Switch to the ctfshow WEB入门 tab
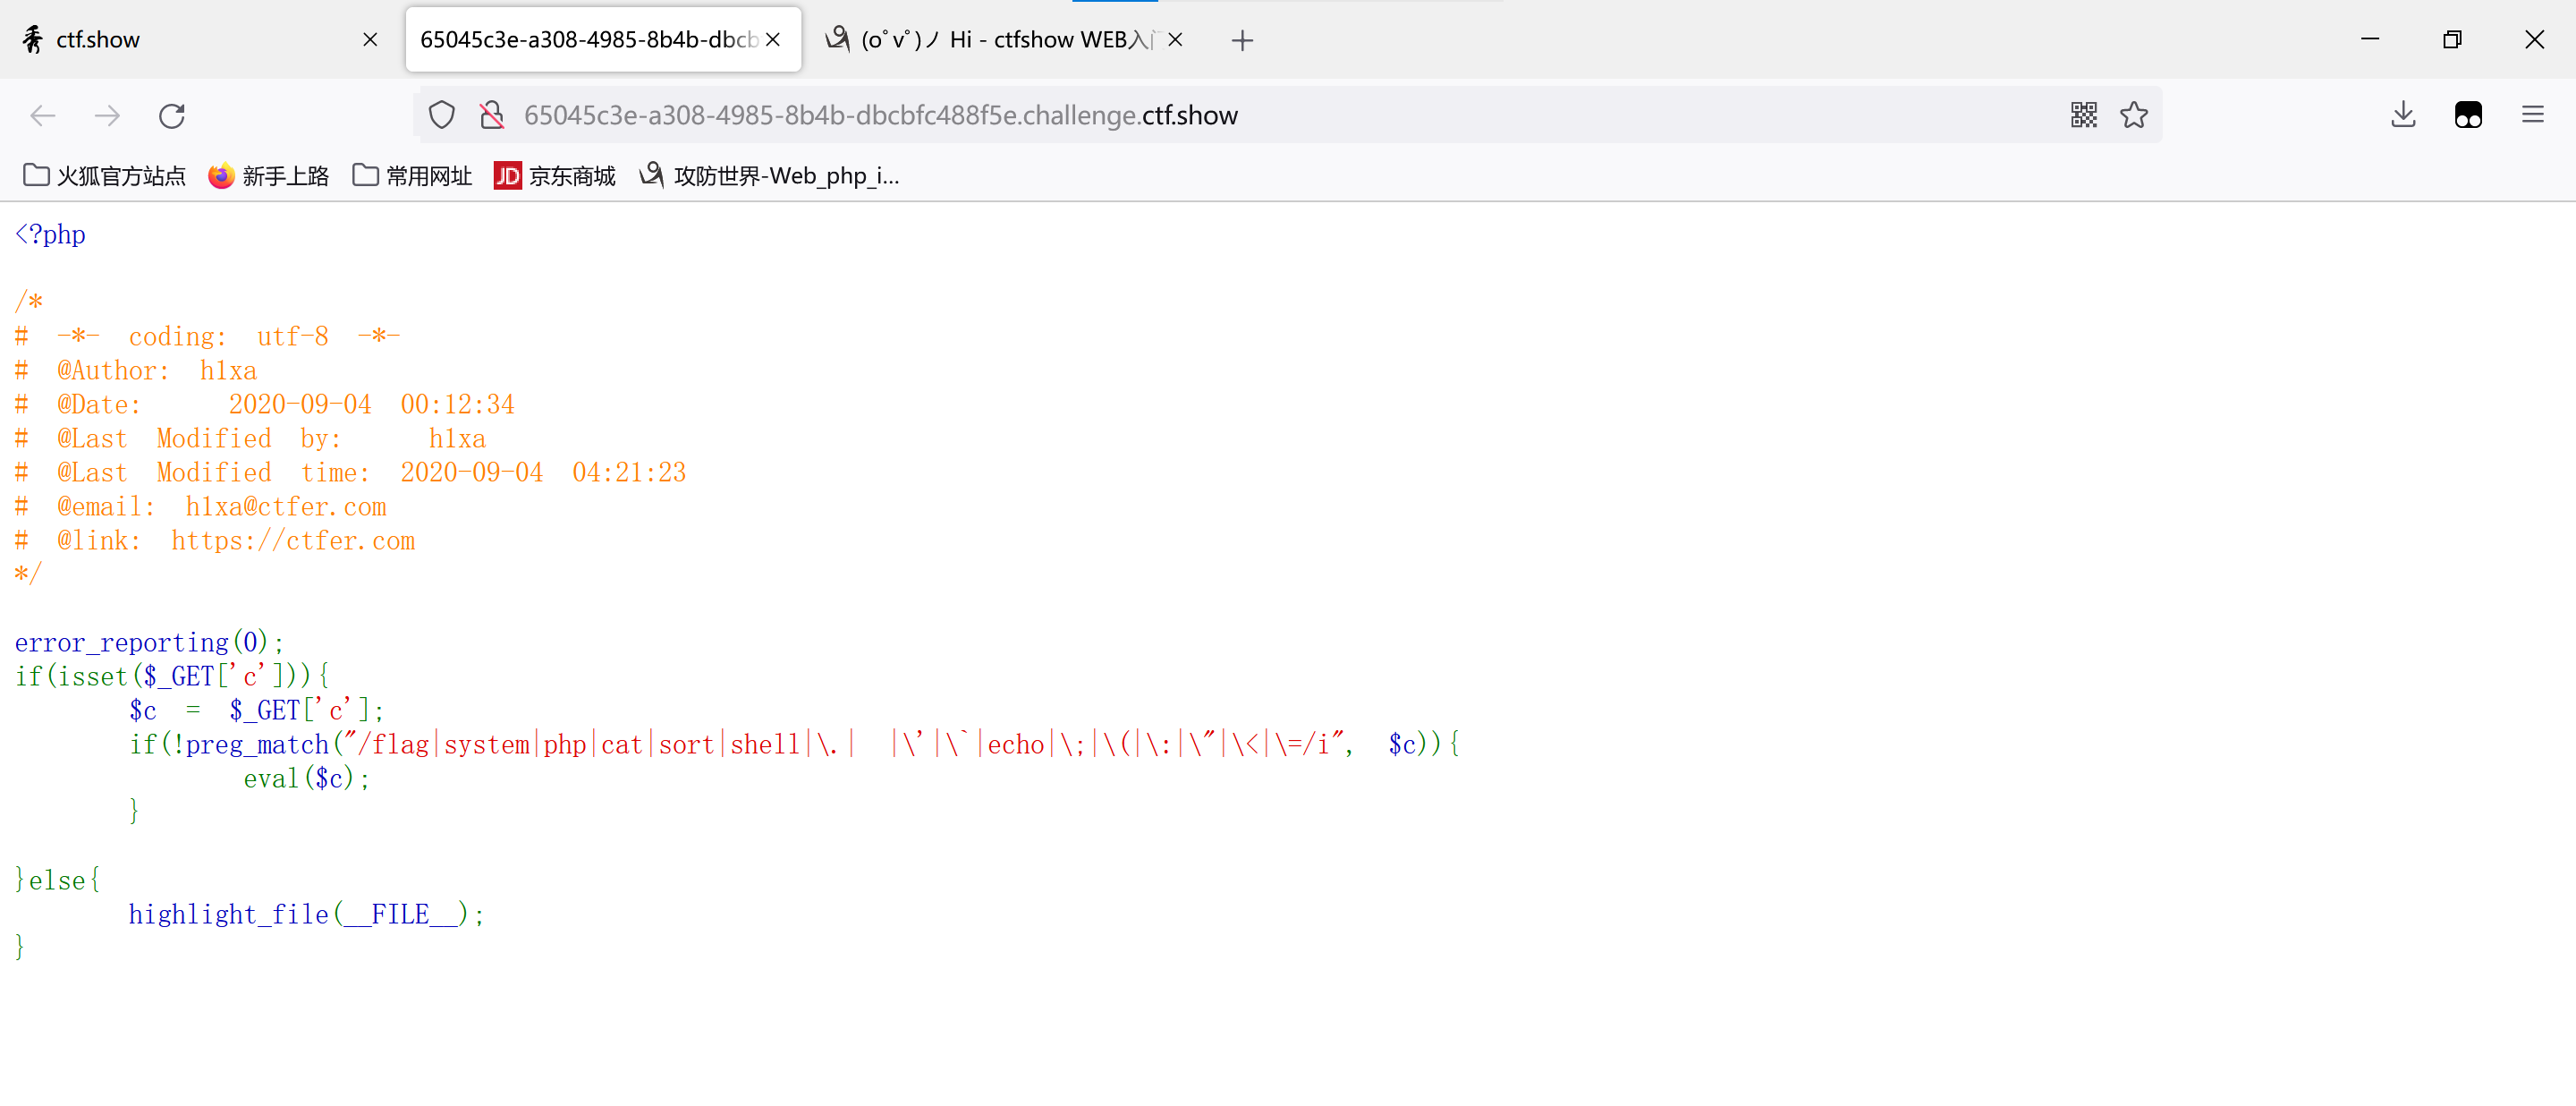Viewport: 2576px width, 1106px height. [x=990, y=40]
